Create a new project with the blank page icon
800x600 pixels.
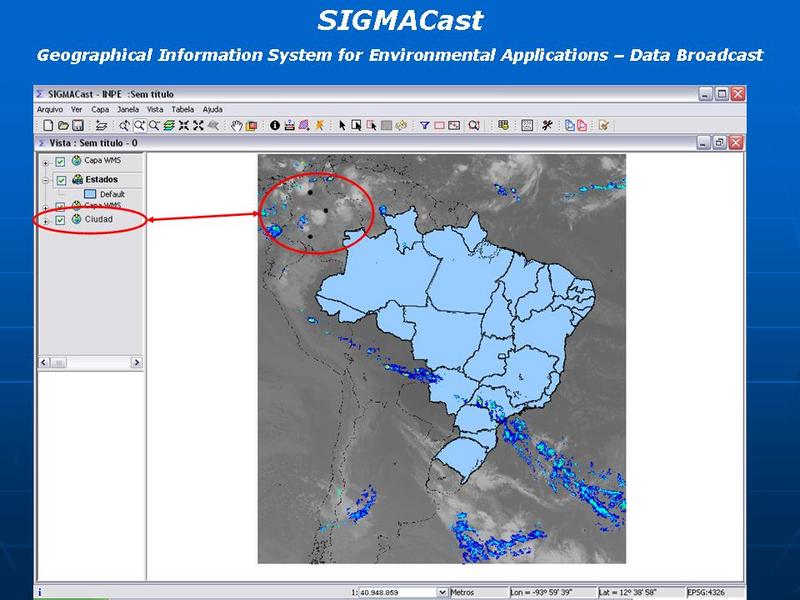pos(48,126)
